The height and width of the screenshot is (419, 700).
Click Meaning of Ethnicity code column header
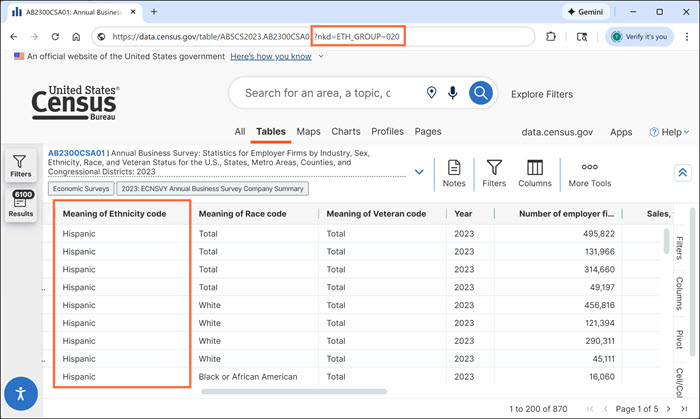pos(114,214)
